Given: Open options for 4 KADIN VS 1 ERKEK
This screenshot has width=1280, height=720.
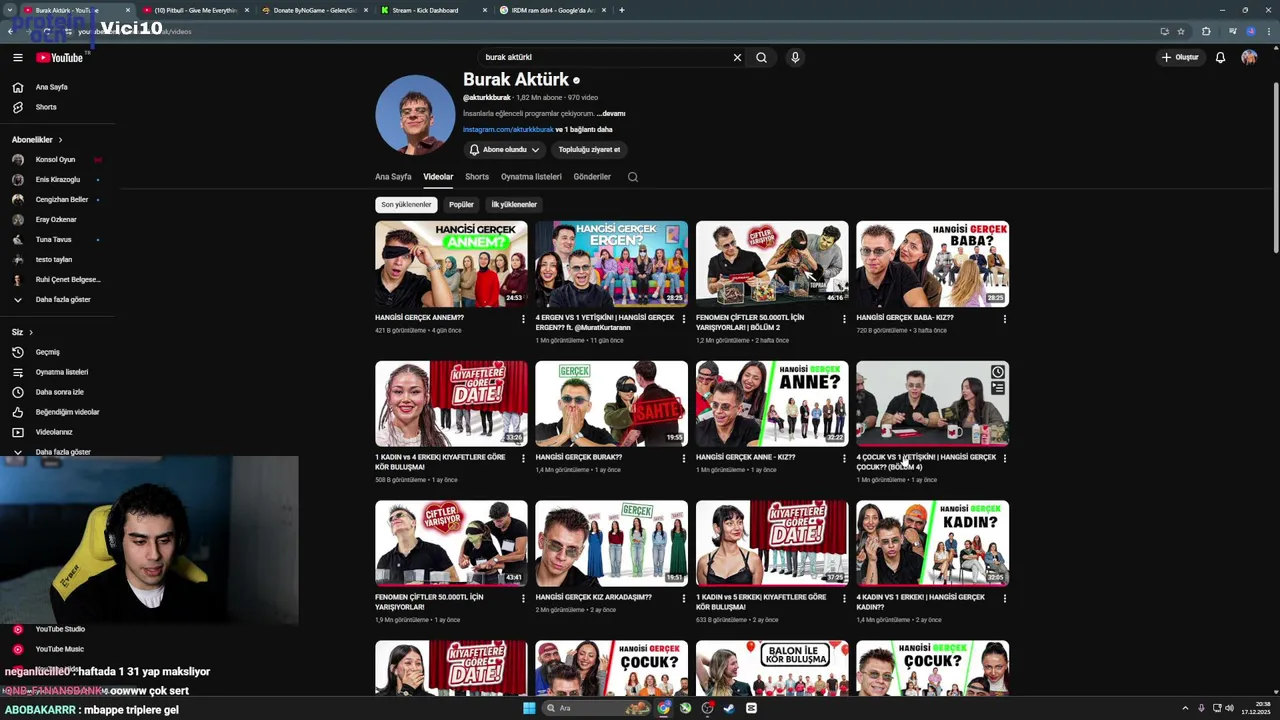Looking at the screenshot, I should click(x=1004, y=599).
